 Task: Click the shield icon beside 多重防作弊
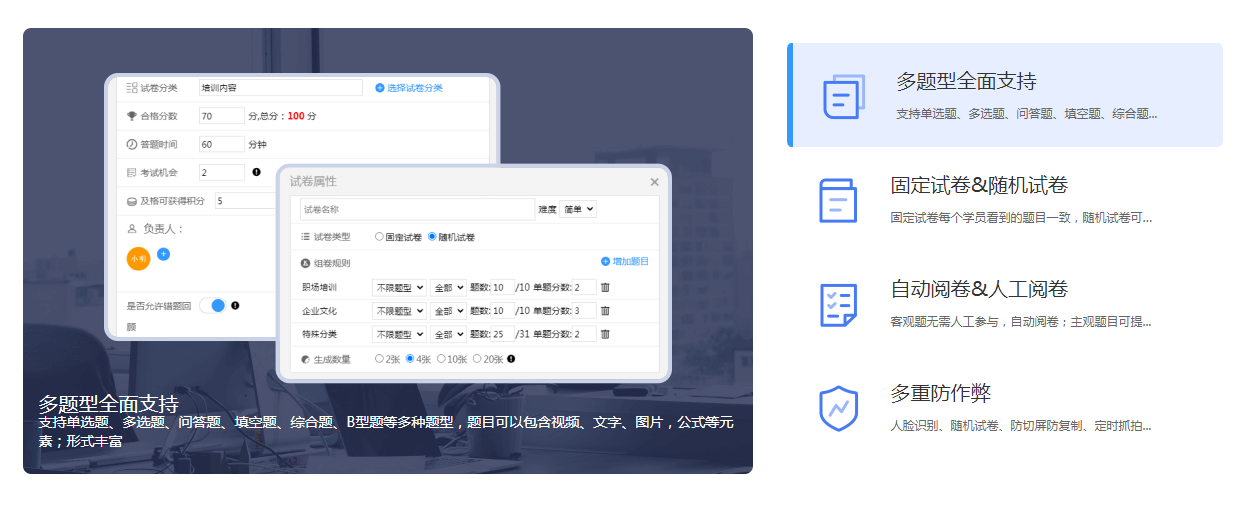[x=838, y=408]
